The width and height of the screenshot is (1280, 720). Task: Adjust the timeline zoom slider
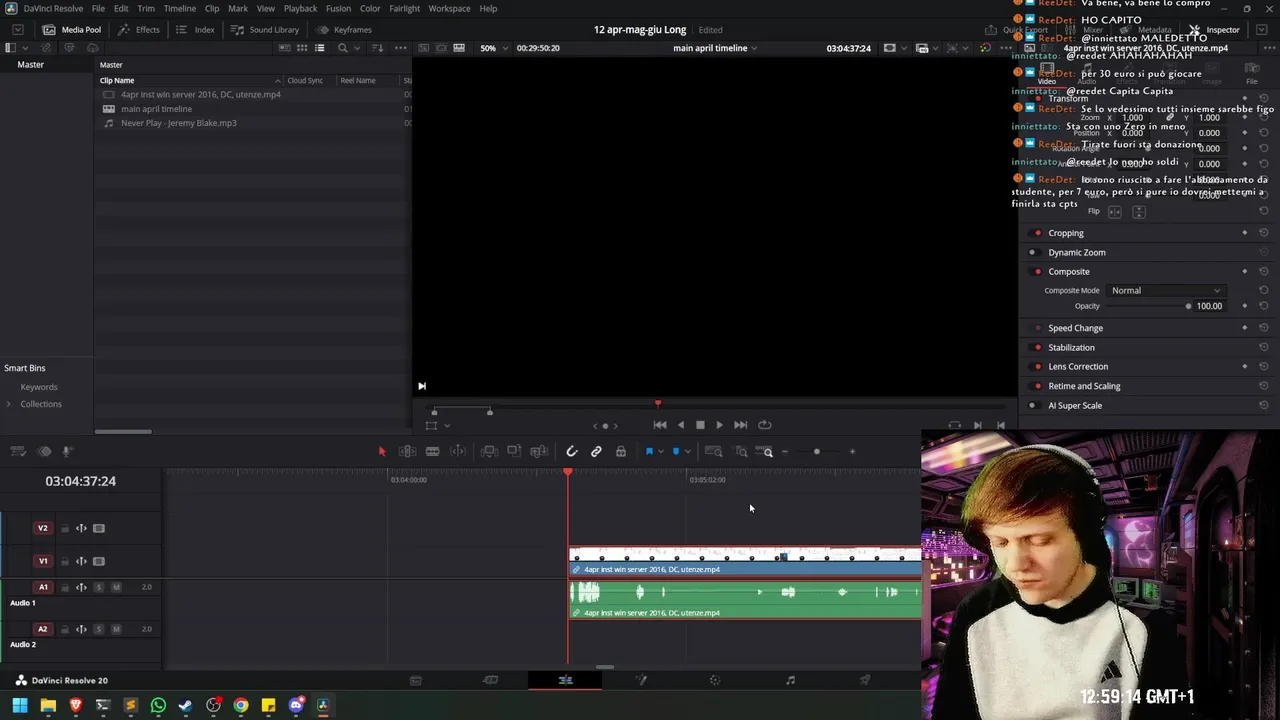coord(817,452)
